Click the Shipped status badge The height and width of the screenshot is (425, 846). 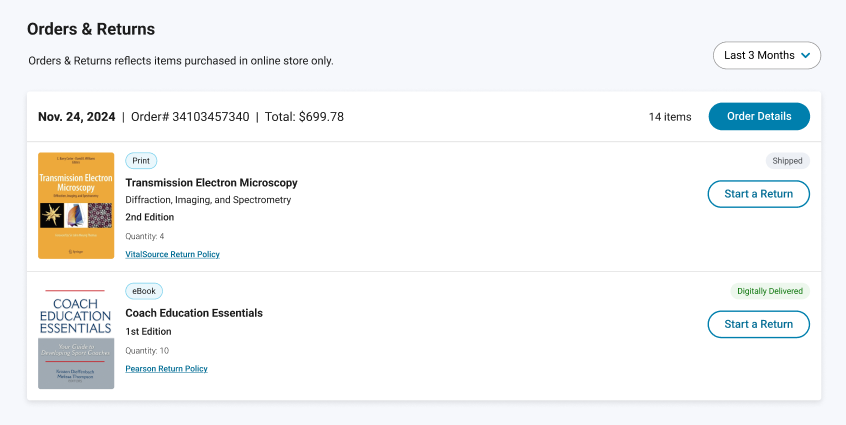coord(788,161)
